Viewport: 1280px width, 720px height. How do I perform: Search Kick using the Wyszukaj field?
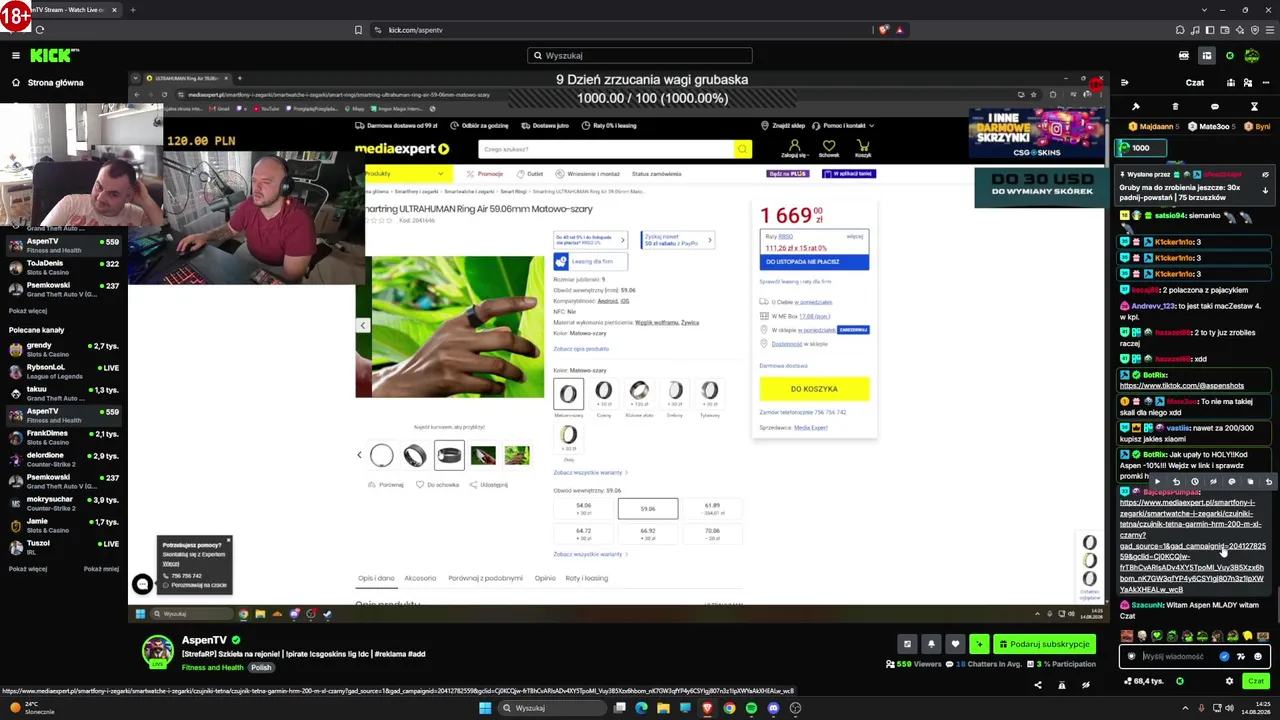(640, 56)
